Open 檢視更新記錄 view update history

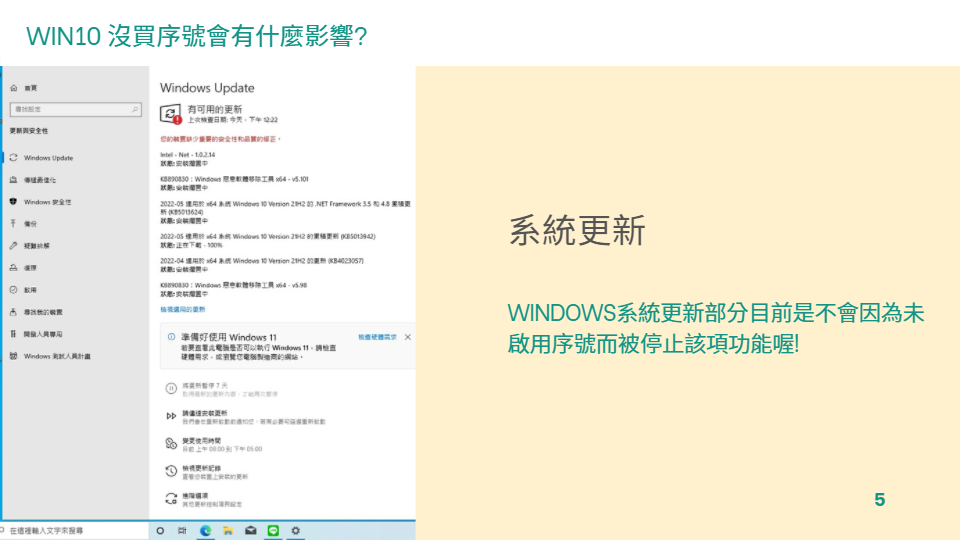pos(206,472)
